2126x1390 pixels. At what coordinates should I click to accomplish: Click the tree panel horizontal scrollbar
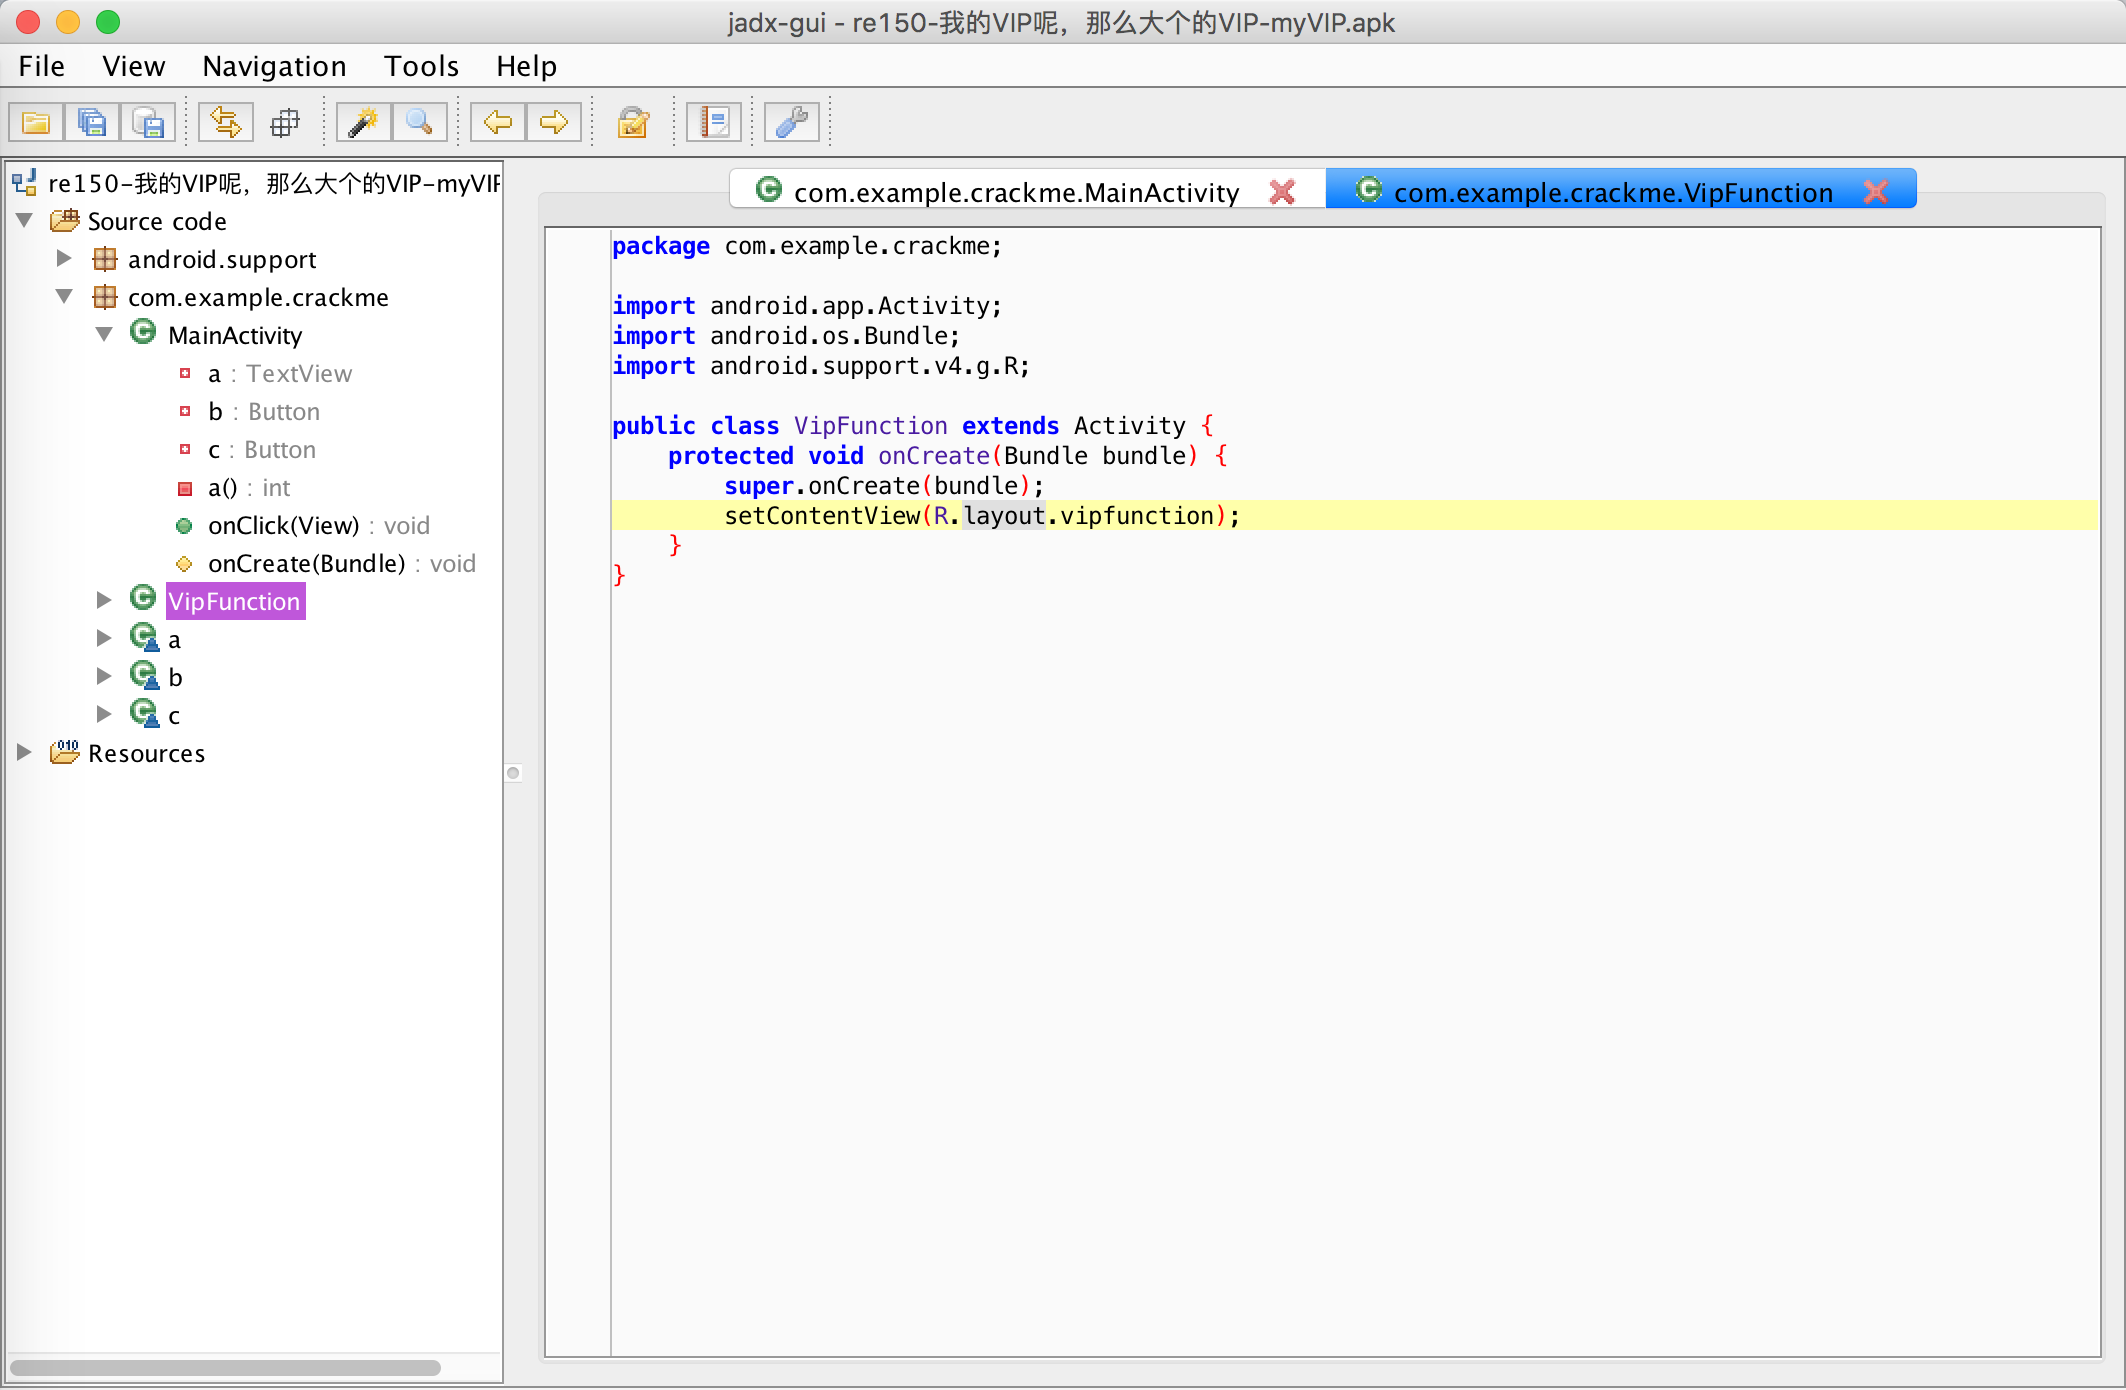point(225,1367)
